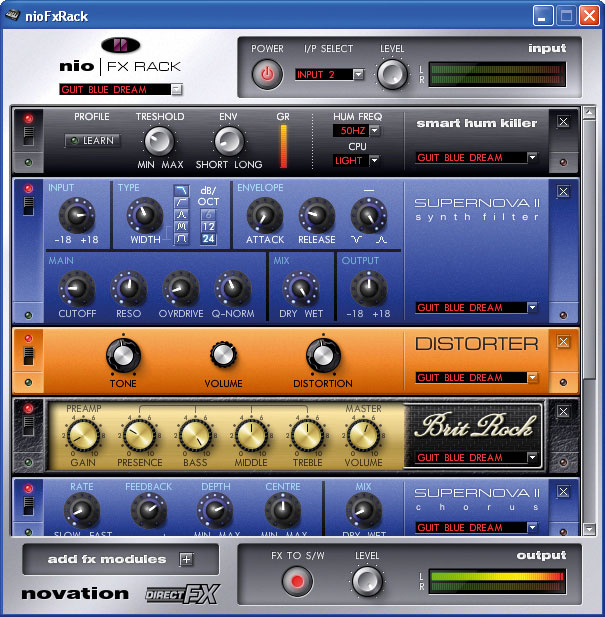This screenshot has width=605, height=617.
Task: Open the synth filter preset dropdown
Action: [532, 307]
